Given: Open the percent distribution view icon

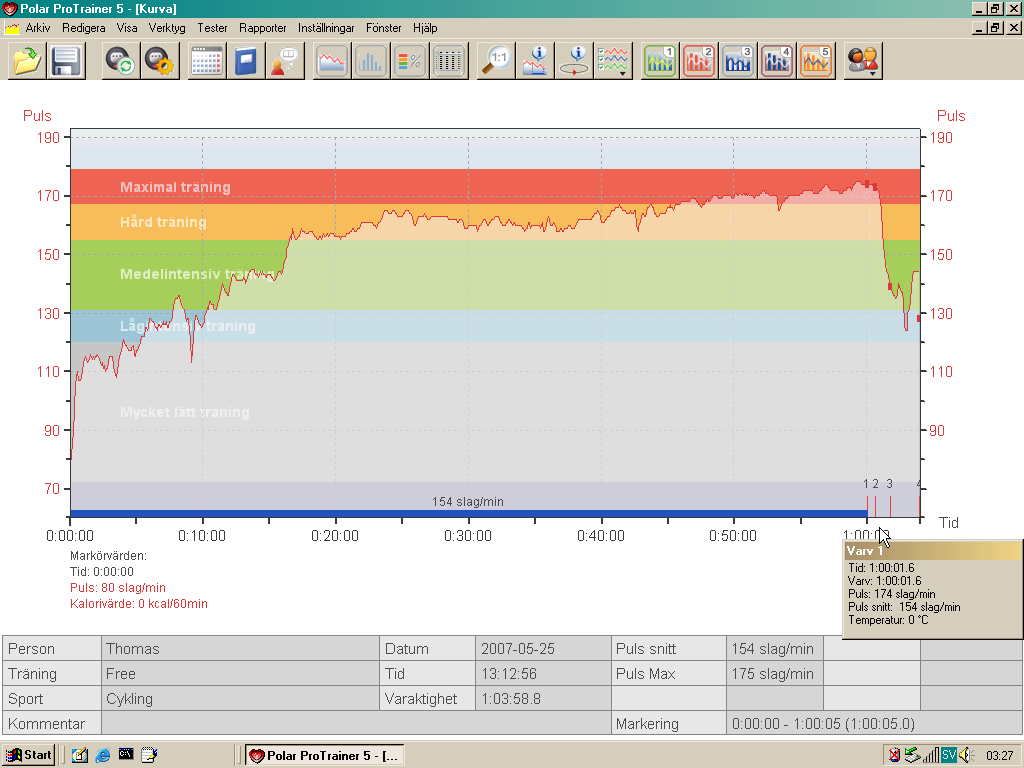Looking at the screenshot, I should point(410,61).
